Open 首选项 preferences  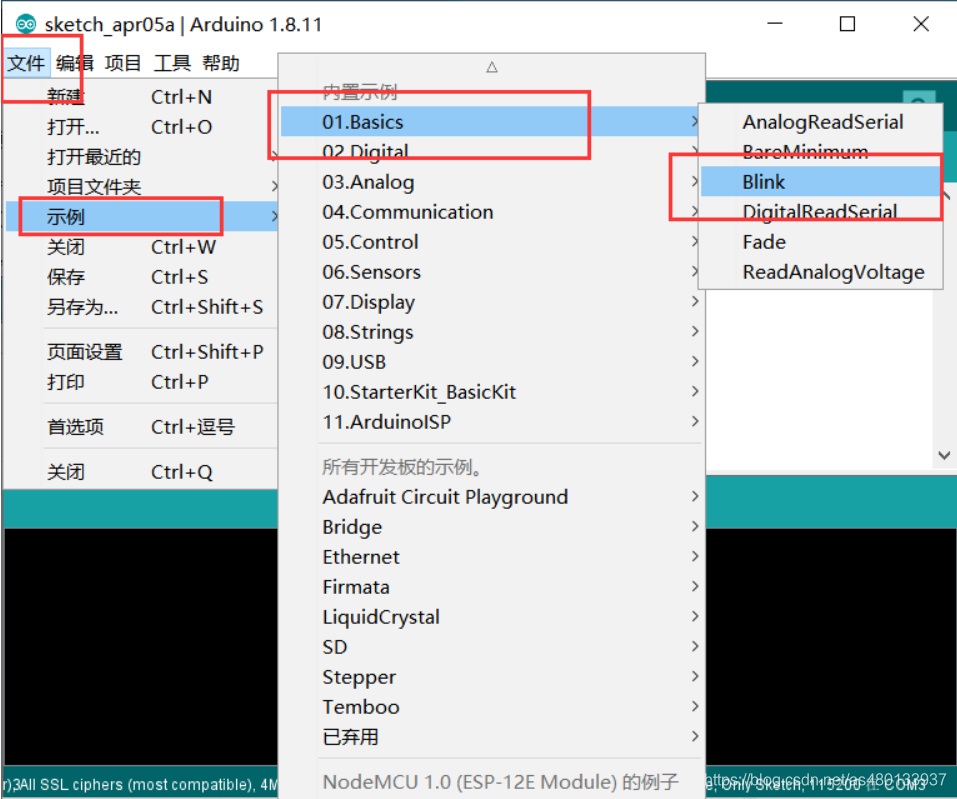tap(75, 427)
